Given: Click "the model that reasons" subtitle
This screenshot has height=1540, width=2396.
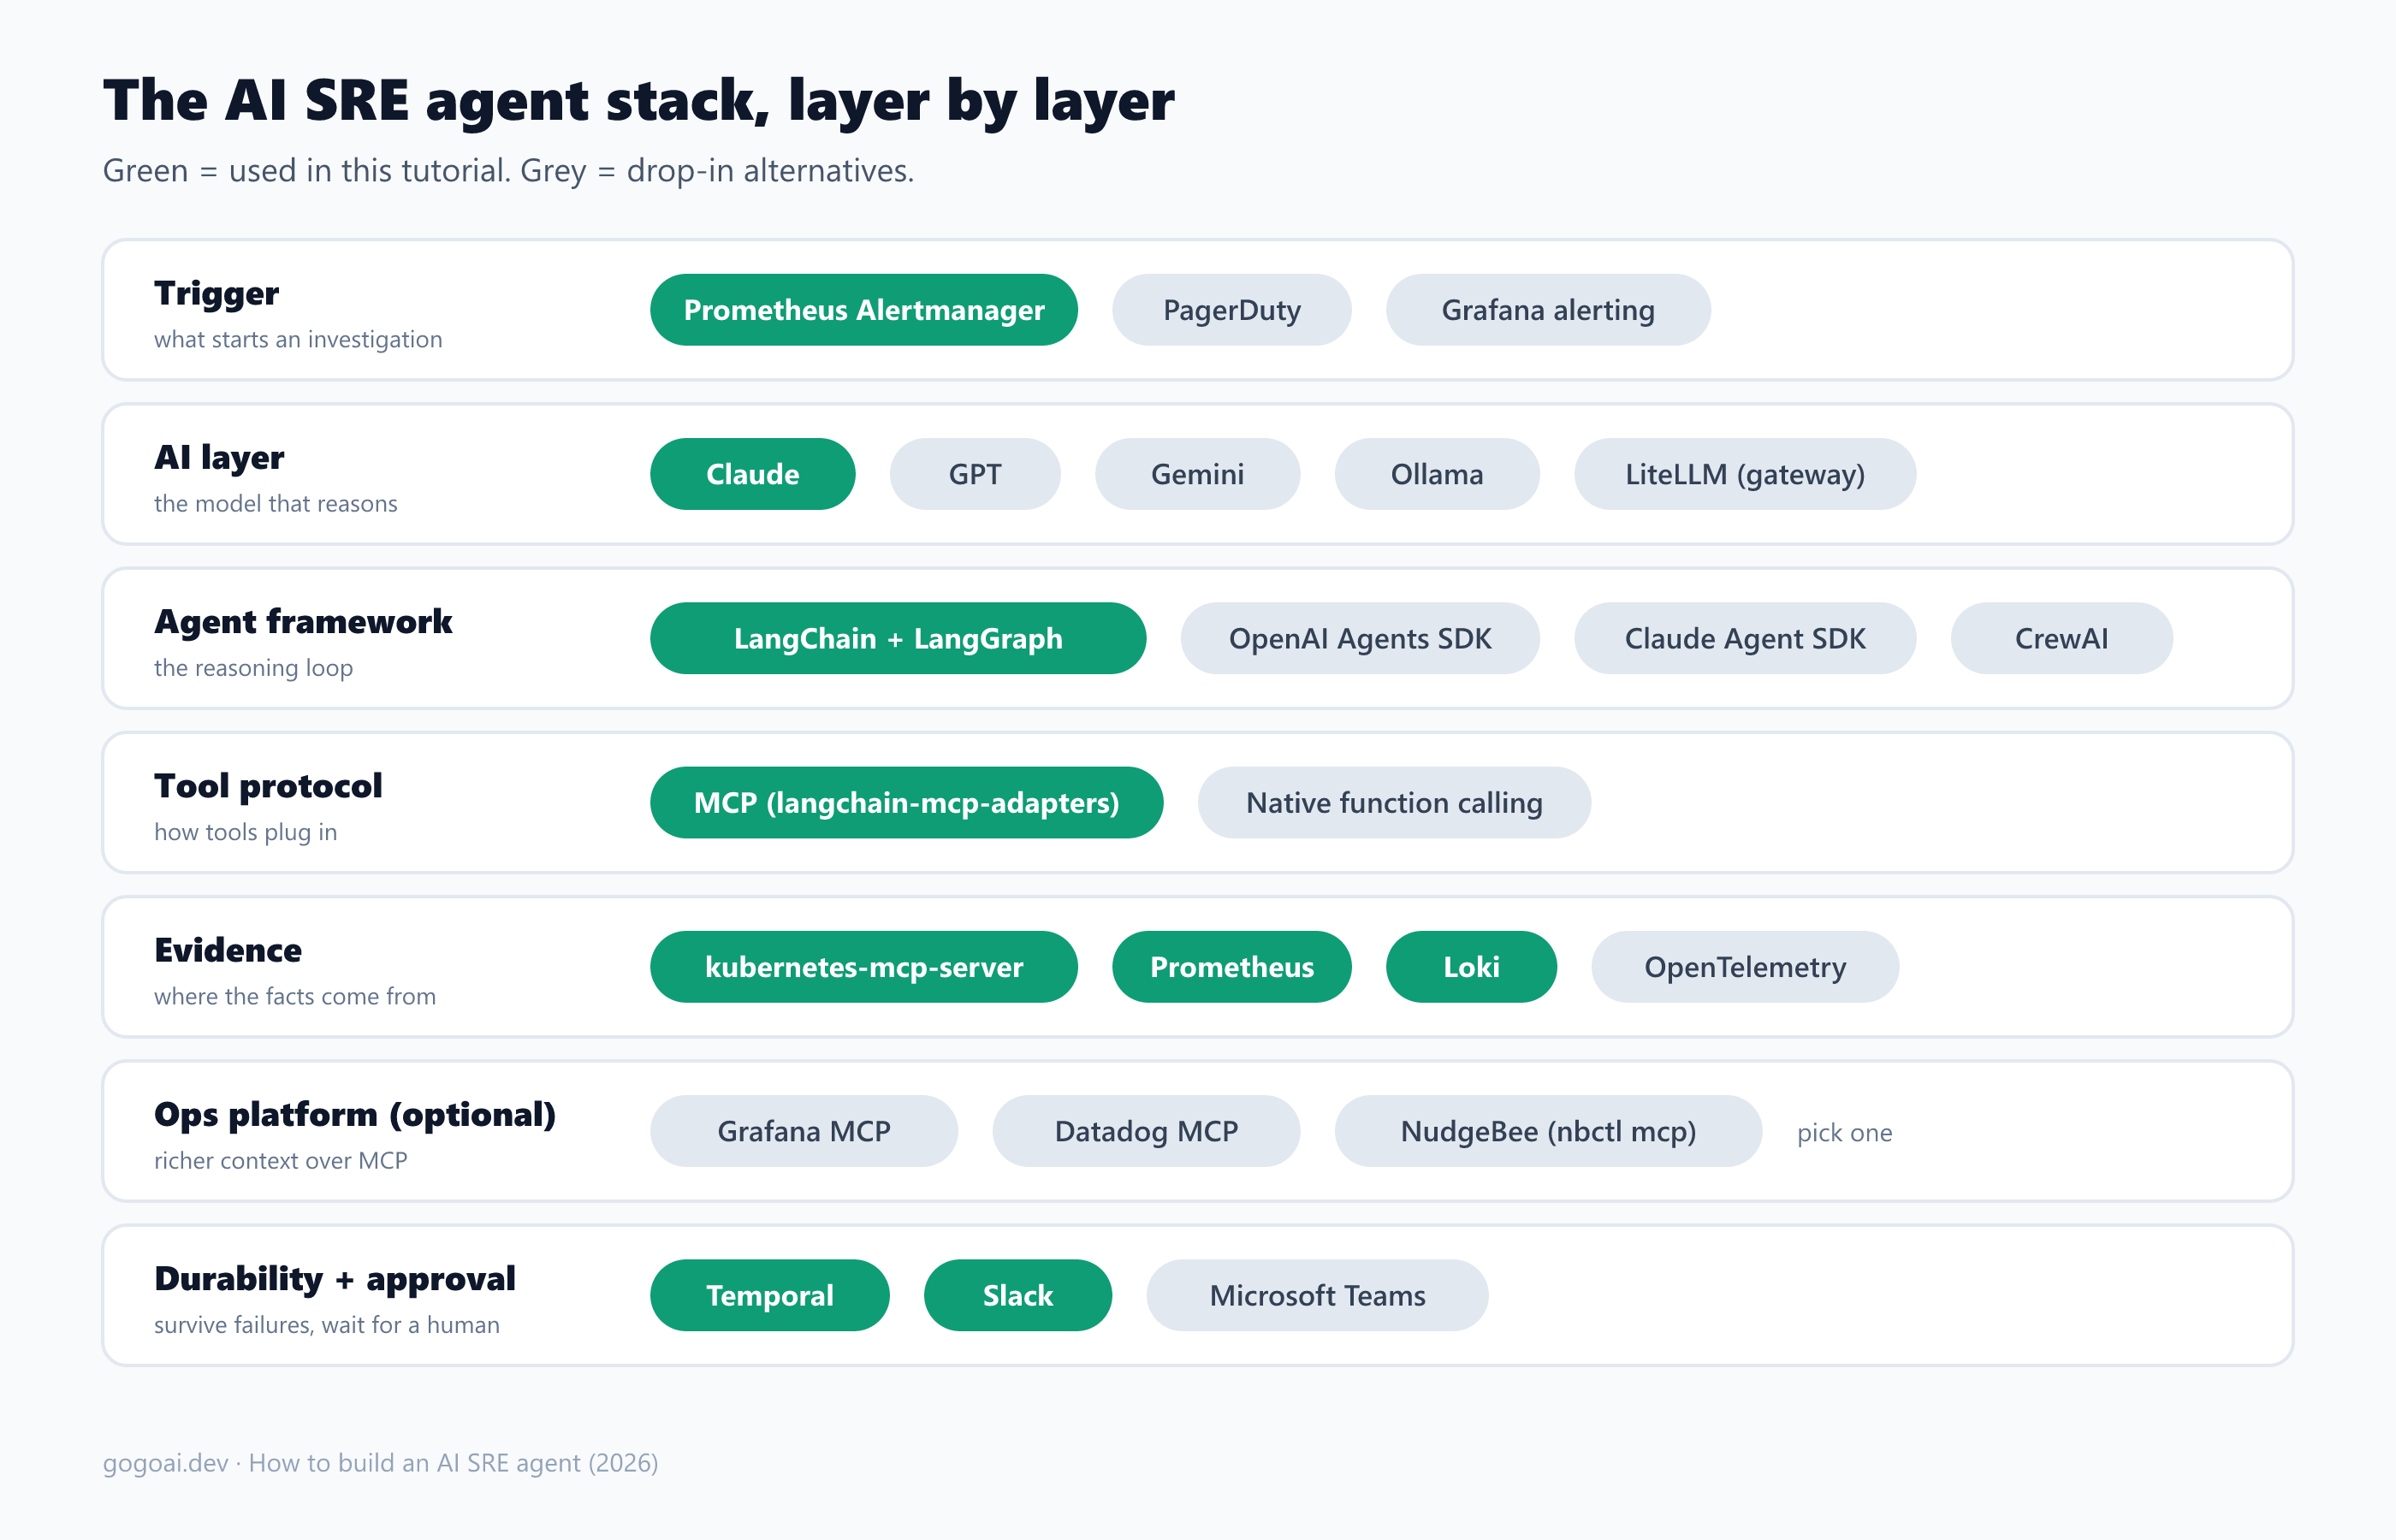Looking at the screenshot, I should 276,504.
